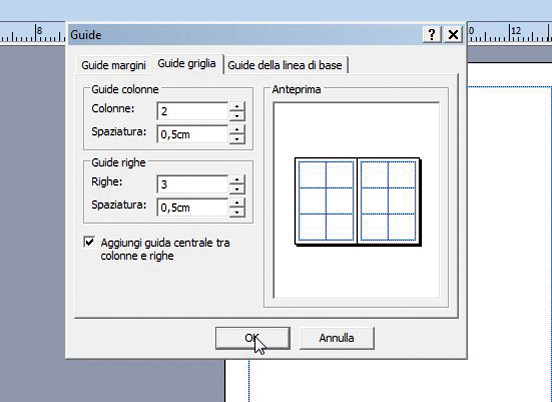Screen dimensions: 552x402
Task: Decrease column Spaziatura with down arrow
Action: (x=237, y=139)
